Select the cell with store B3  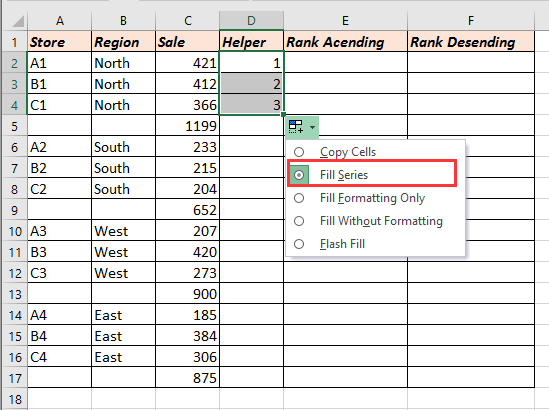click(60, 252)
